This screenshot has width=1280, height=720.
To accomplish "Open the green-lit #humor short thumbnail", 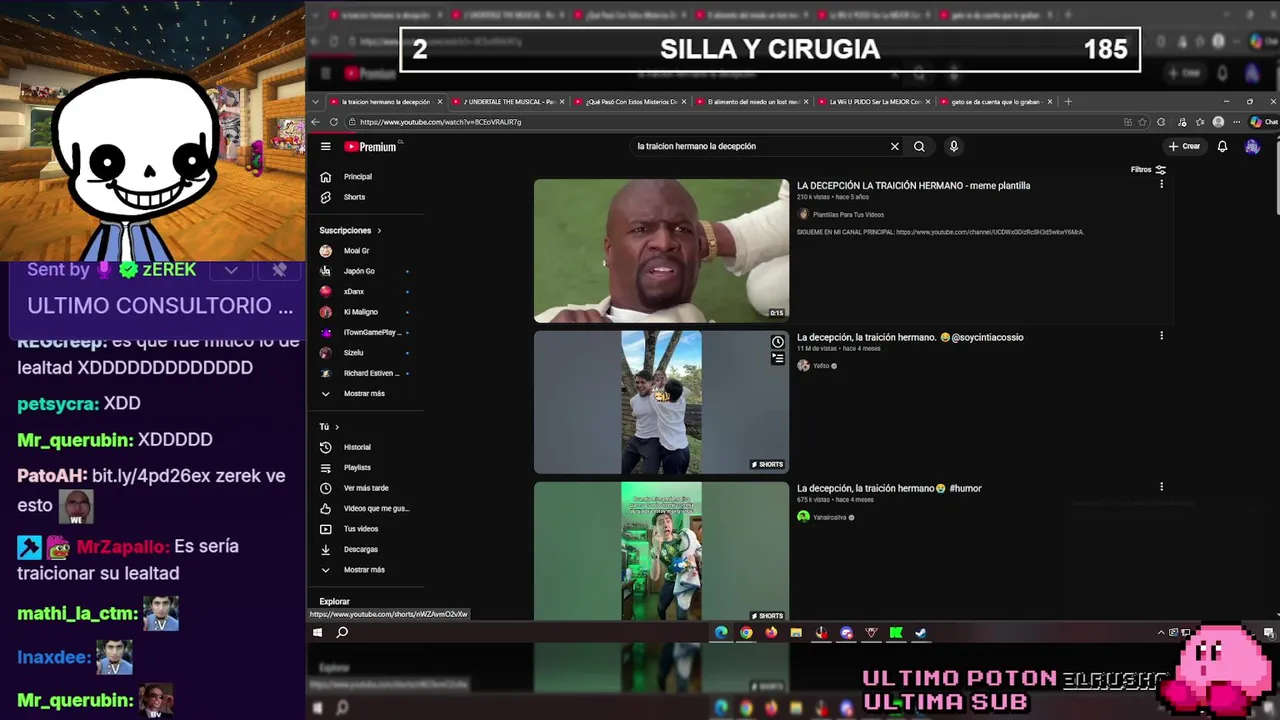I will [x=661, y=551].
